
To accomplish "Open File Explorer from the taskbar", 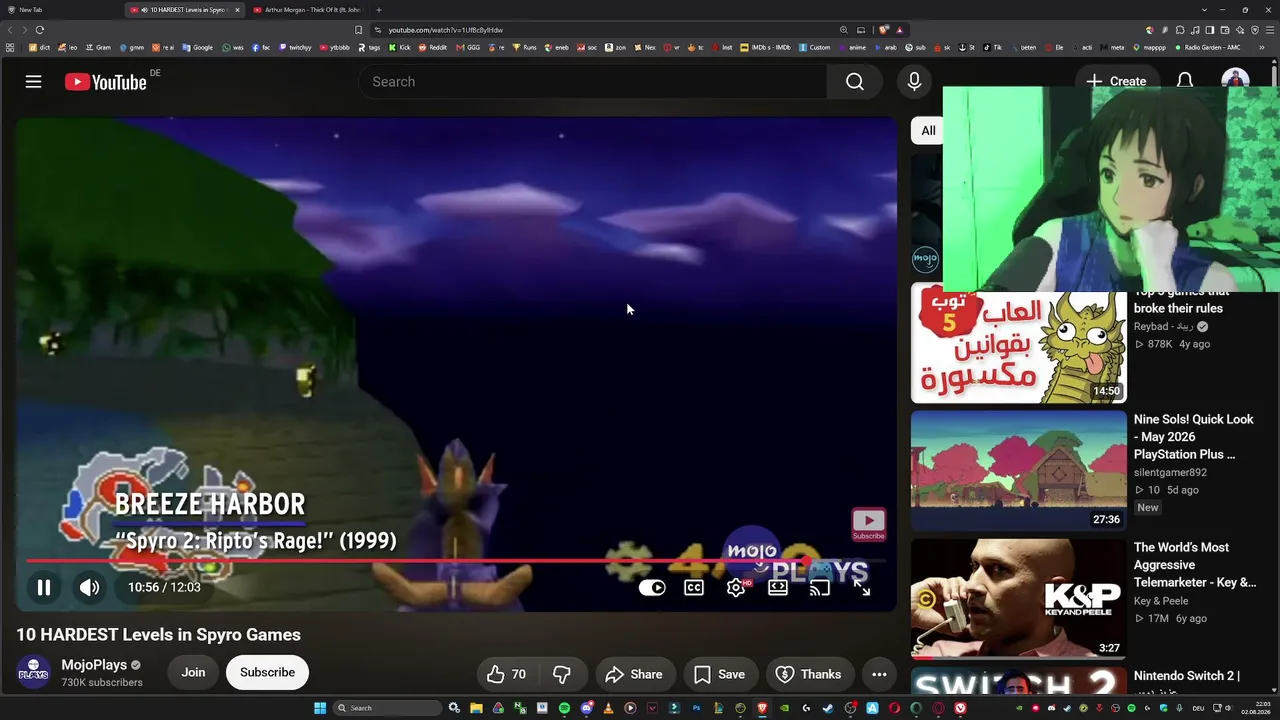I will pyautogui.click(x=476, y=708).
